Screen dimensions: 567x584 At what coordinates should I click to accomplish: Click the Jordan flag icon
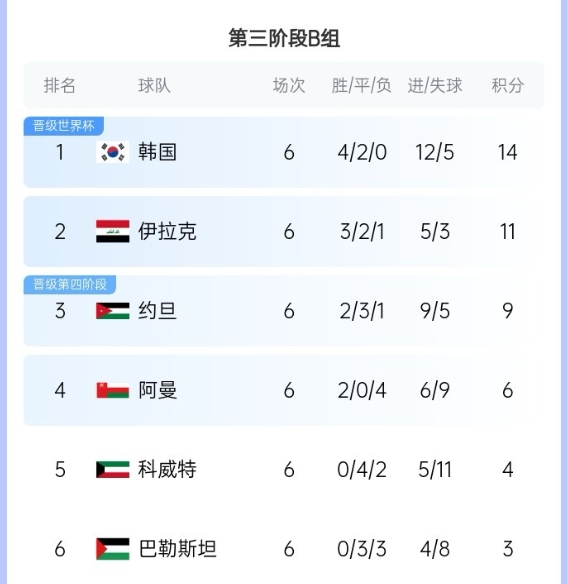coord(113,311)
